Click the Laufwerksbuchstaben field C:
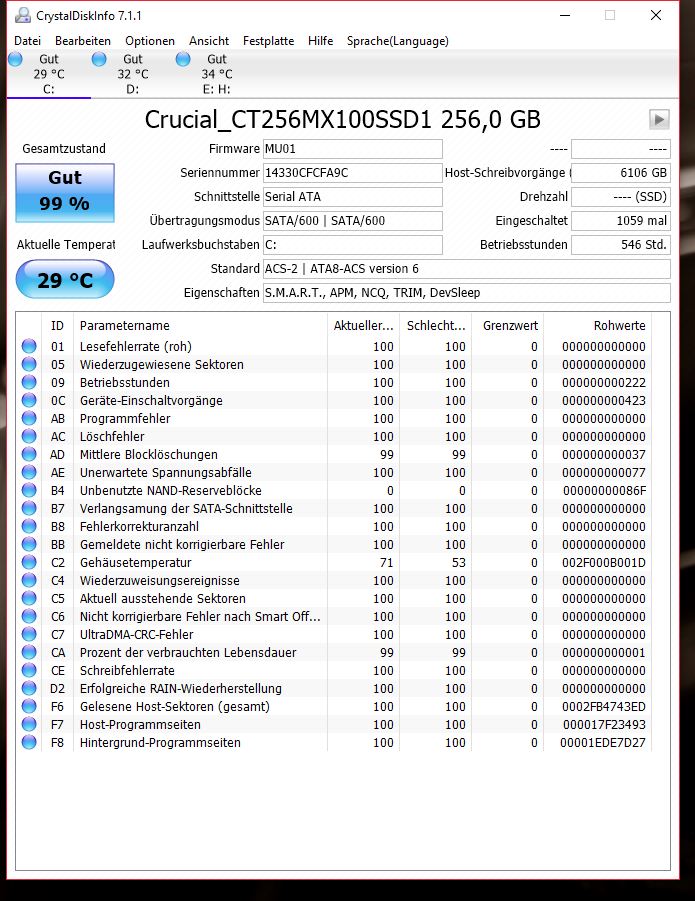Screen dimensions: 695x901 (x=353, y=245)
